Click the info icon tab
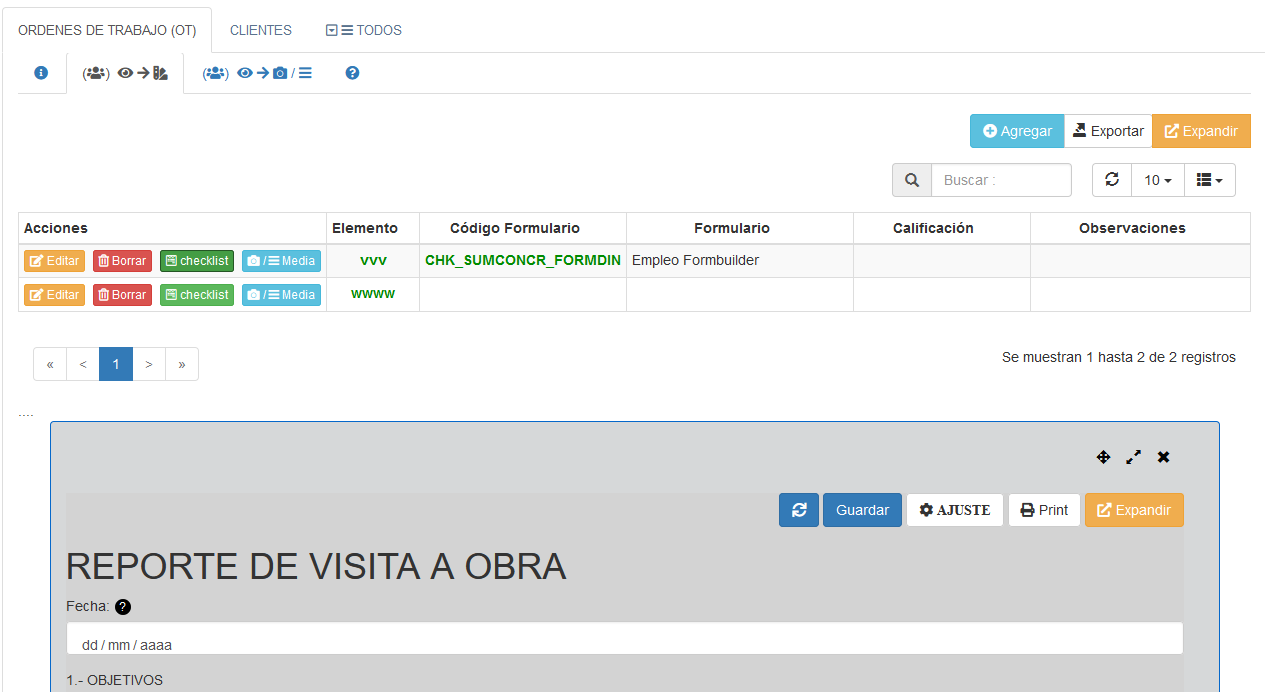The height and width of the screenshot is (699, 1265). point(41,73)
